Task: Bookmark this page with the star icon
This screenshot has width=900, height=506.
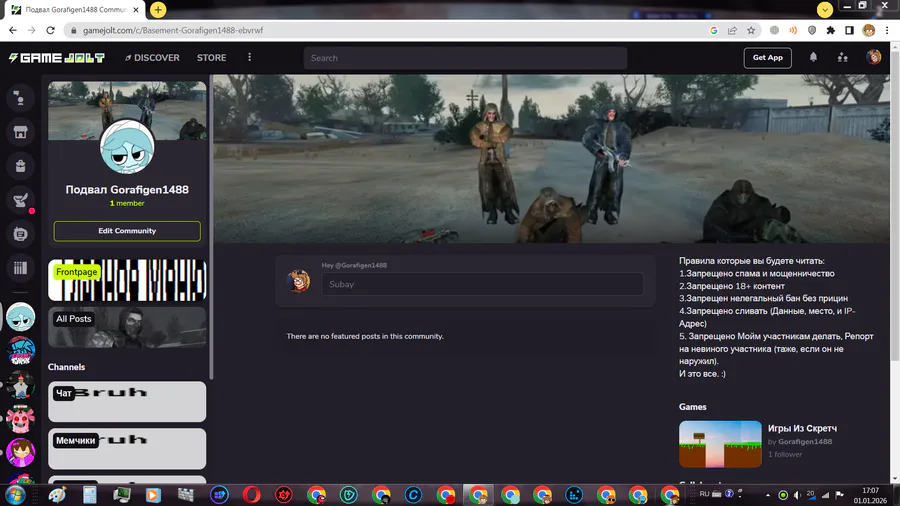Action: click(751, 30)
